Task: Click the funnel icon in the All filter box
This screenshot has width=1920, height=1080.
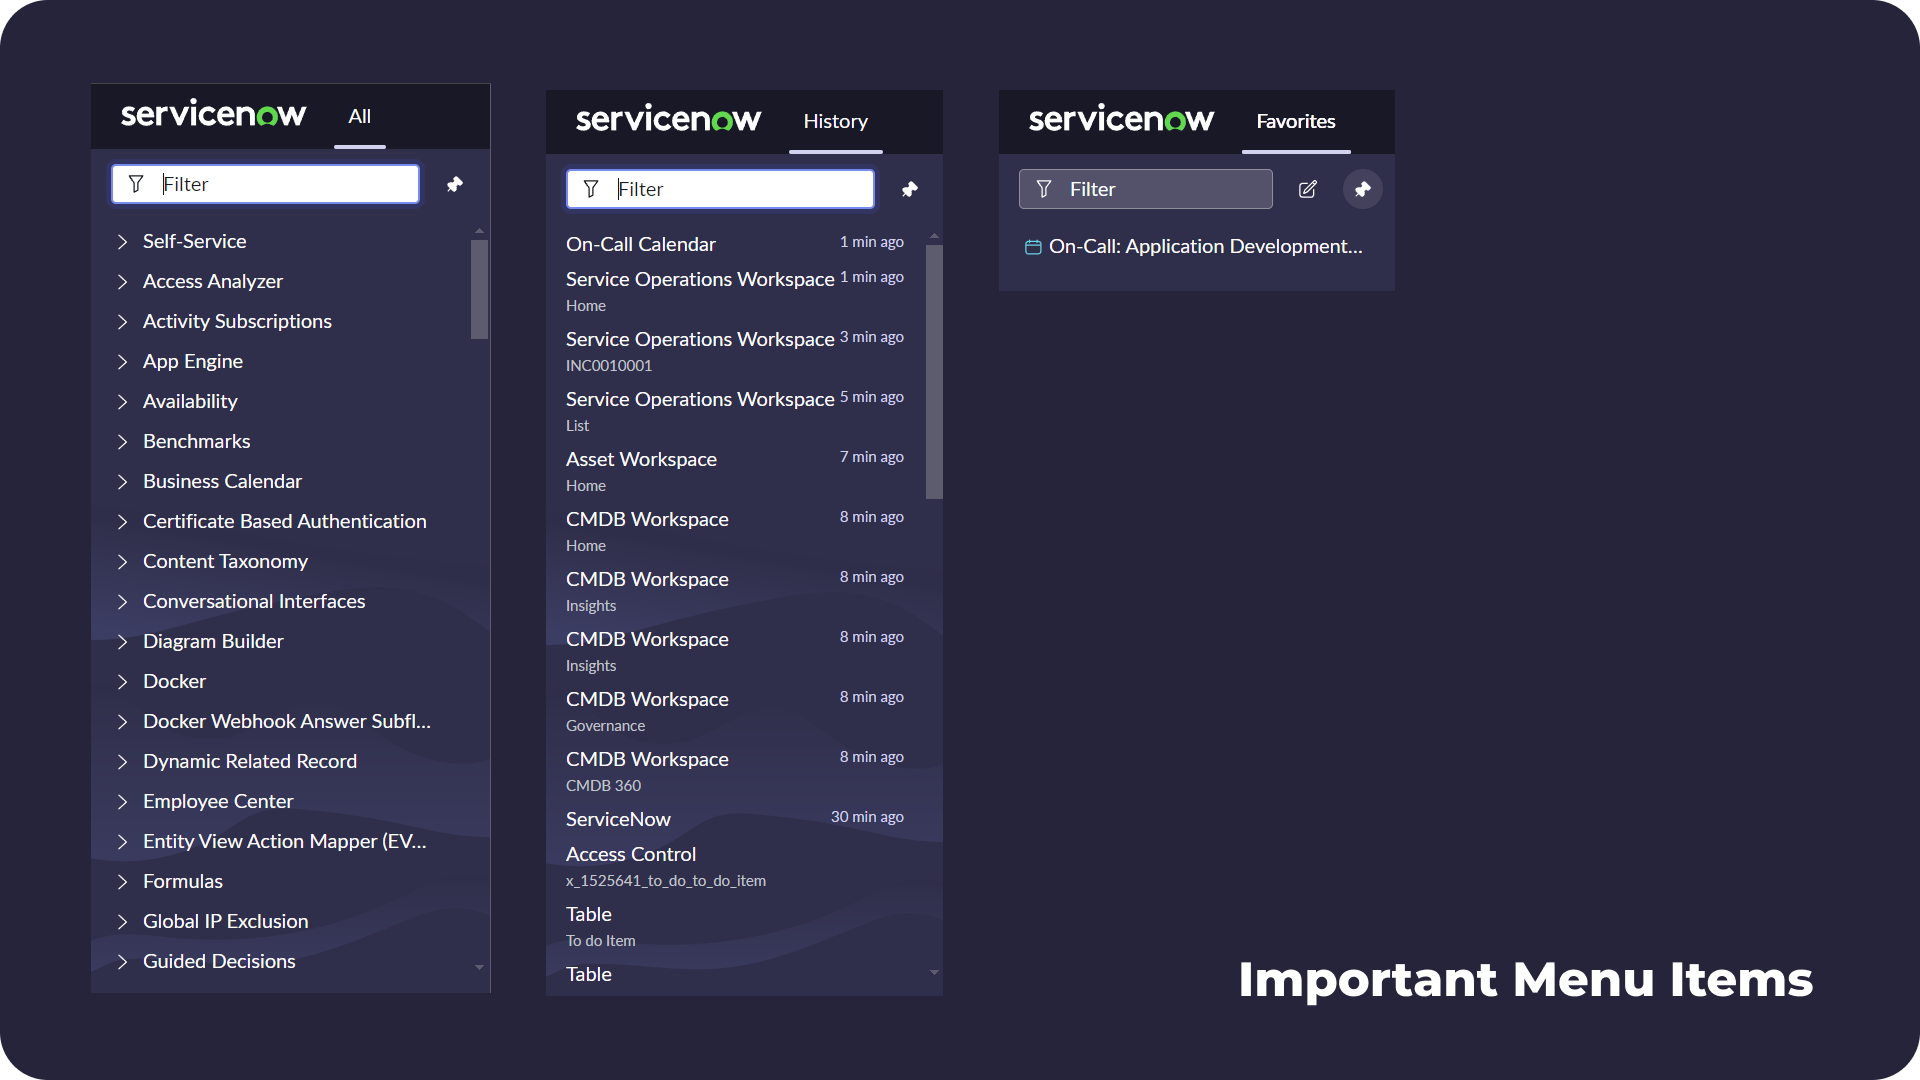Action: (x=136, y=184)
